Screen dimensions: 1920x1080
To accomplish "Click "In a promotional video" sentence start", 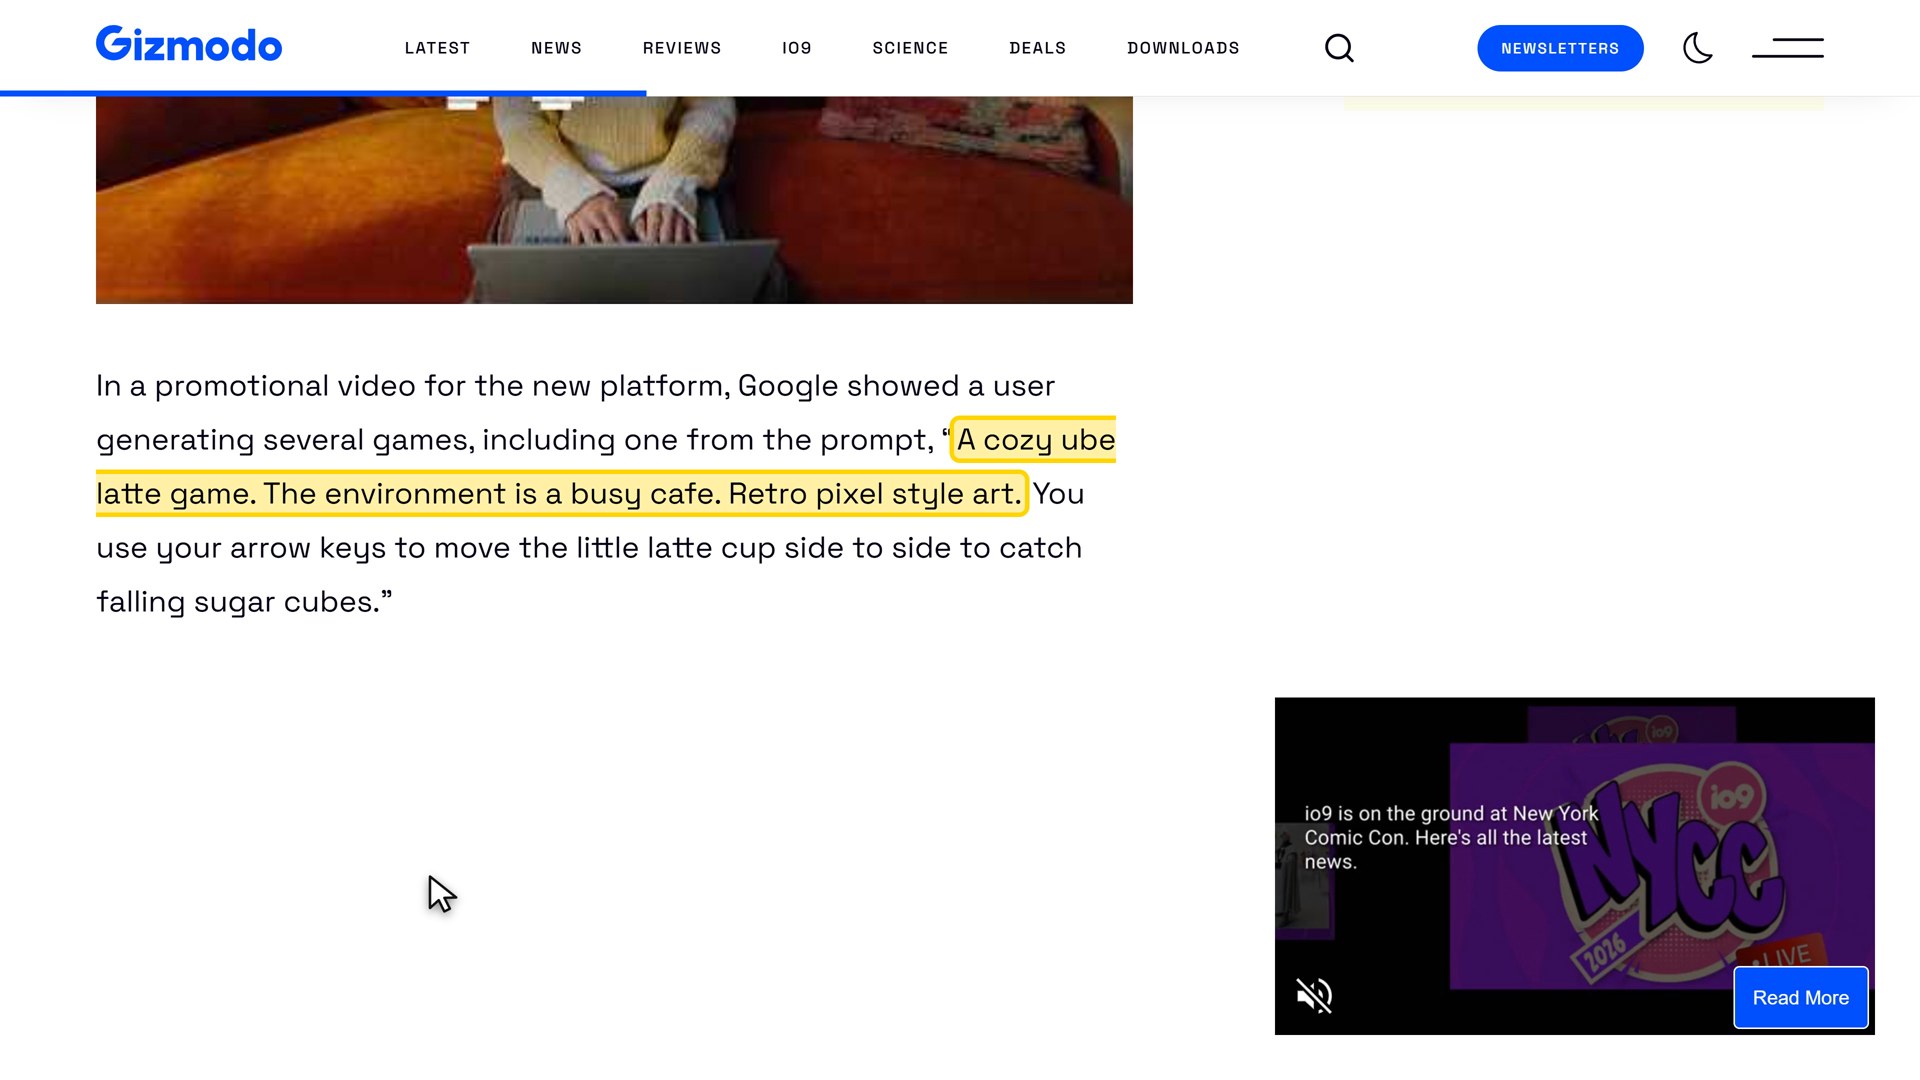I will (x=256, y=386).
